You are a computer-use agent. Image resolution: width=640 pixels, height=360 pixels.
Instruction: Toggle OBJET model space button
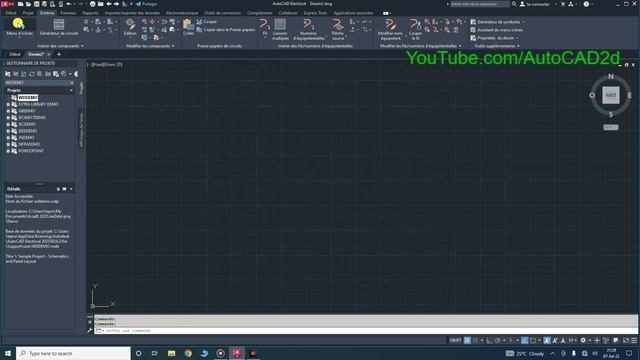click(455, 340)
